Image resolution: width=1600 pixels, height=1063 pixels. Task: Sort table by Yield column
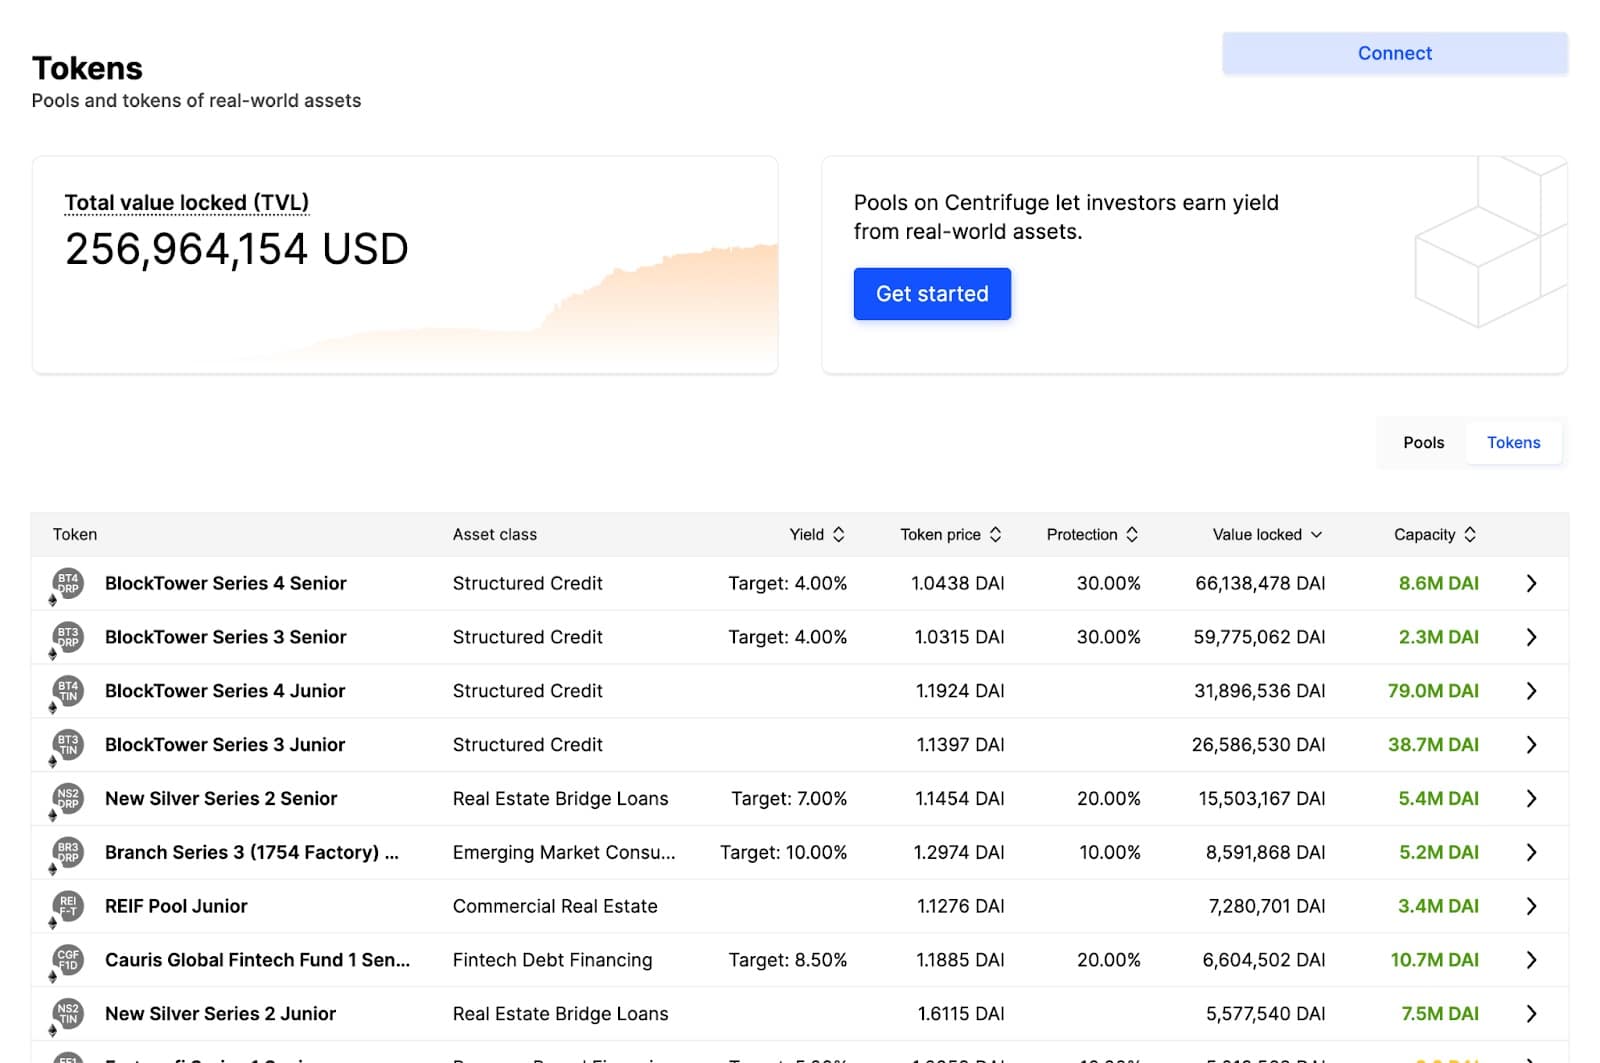pyautogui.click(x=817, y=534)
